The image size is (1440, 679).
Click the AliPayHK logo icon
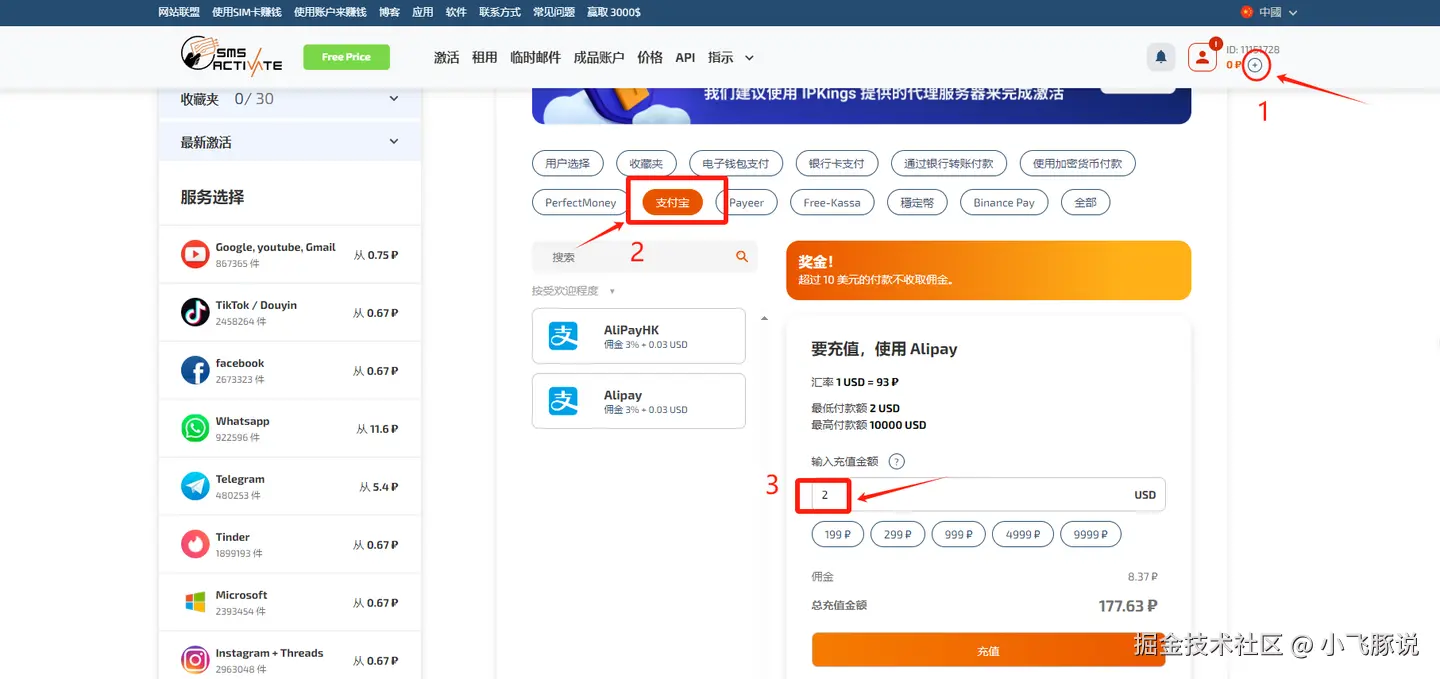click(564, 336)
